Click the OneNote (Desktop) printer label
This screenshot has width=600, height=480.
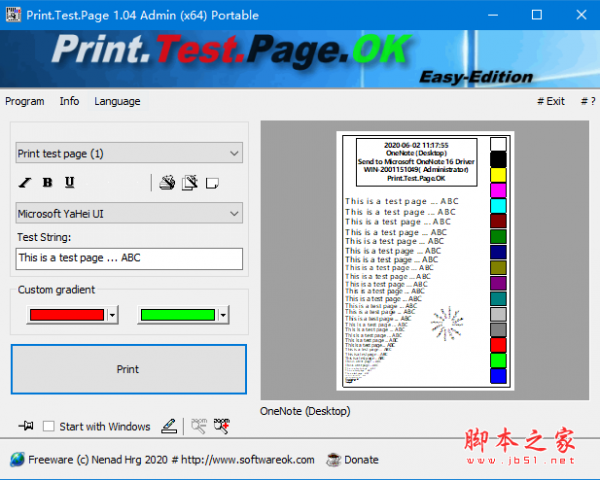click(305, 411)
